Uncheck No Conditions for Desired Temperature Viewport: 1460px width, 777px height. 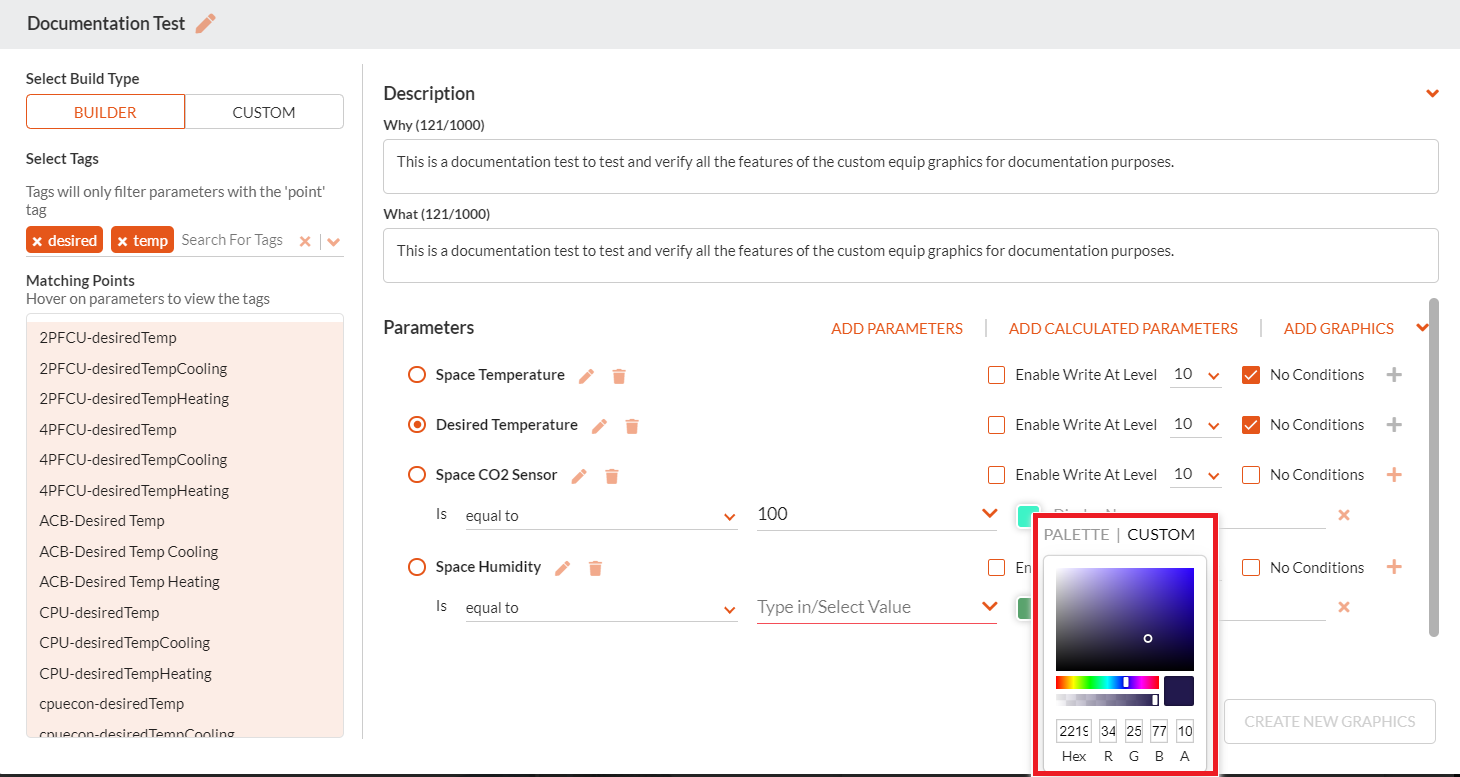coord(1250,425)
